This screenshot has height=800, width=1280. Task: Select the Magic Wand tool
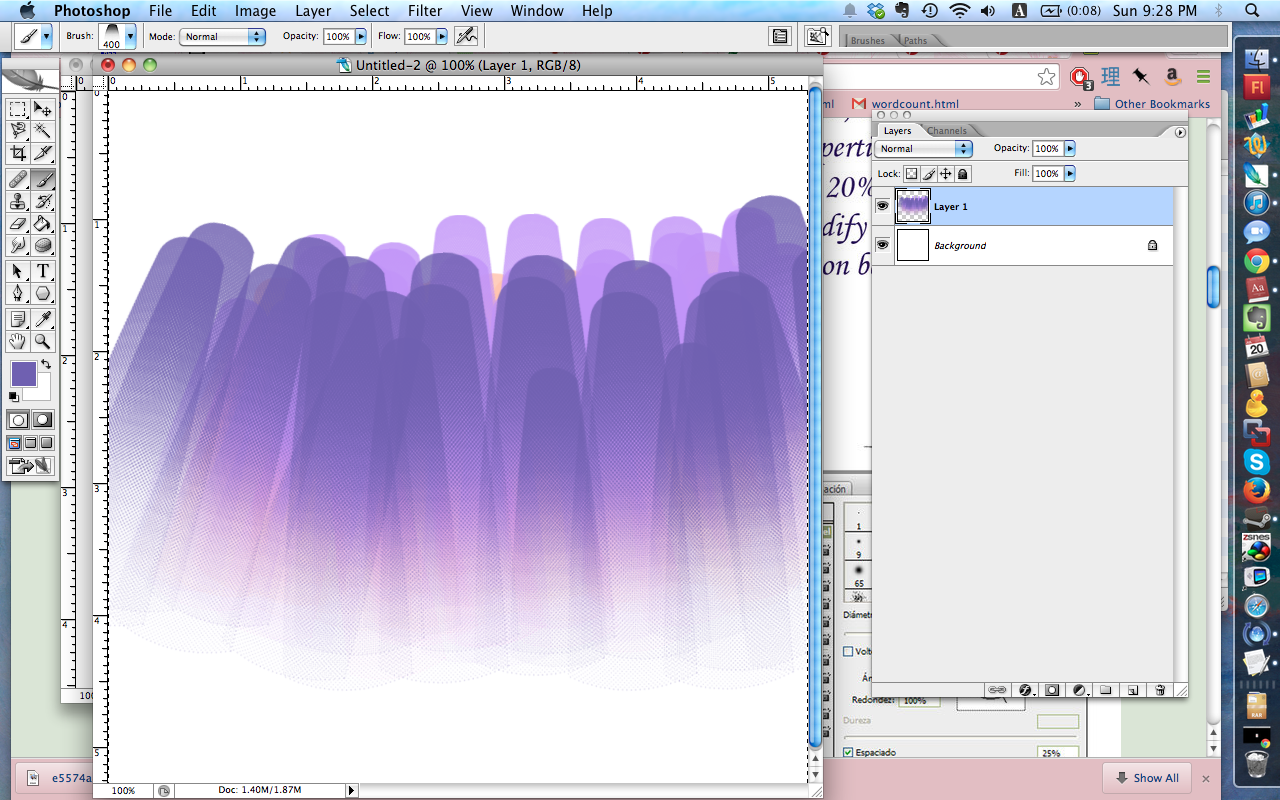click(x=43, y=131)
